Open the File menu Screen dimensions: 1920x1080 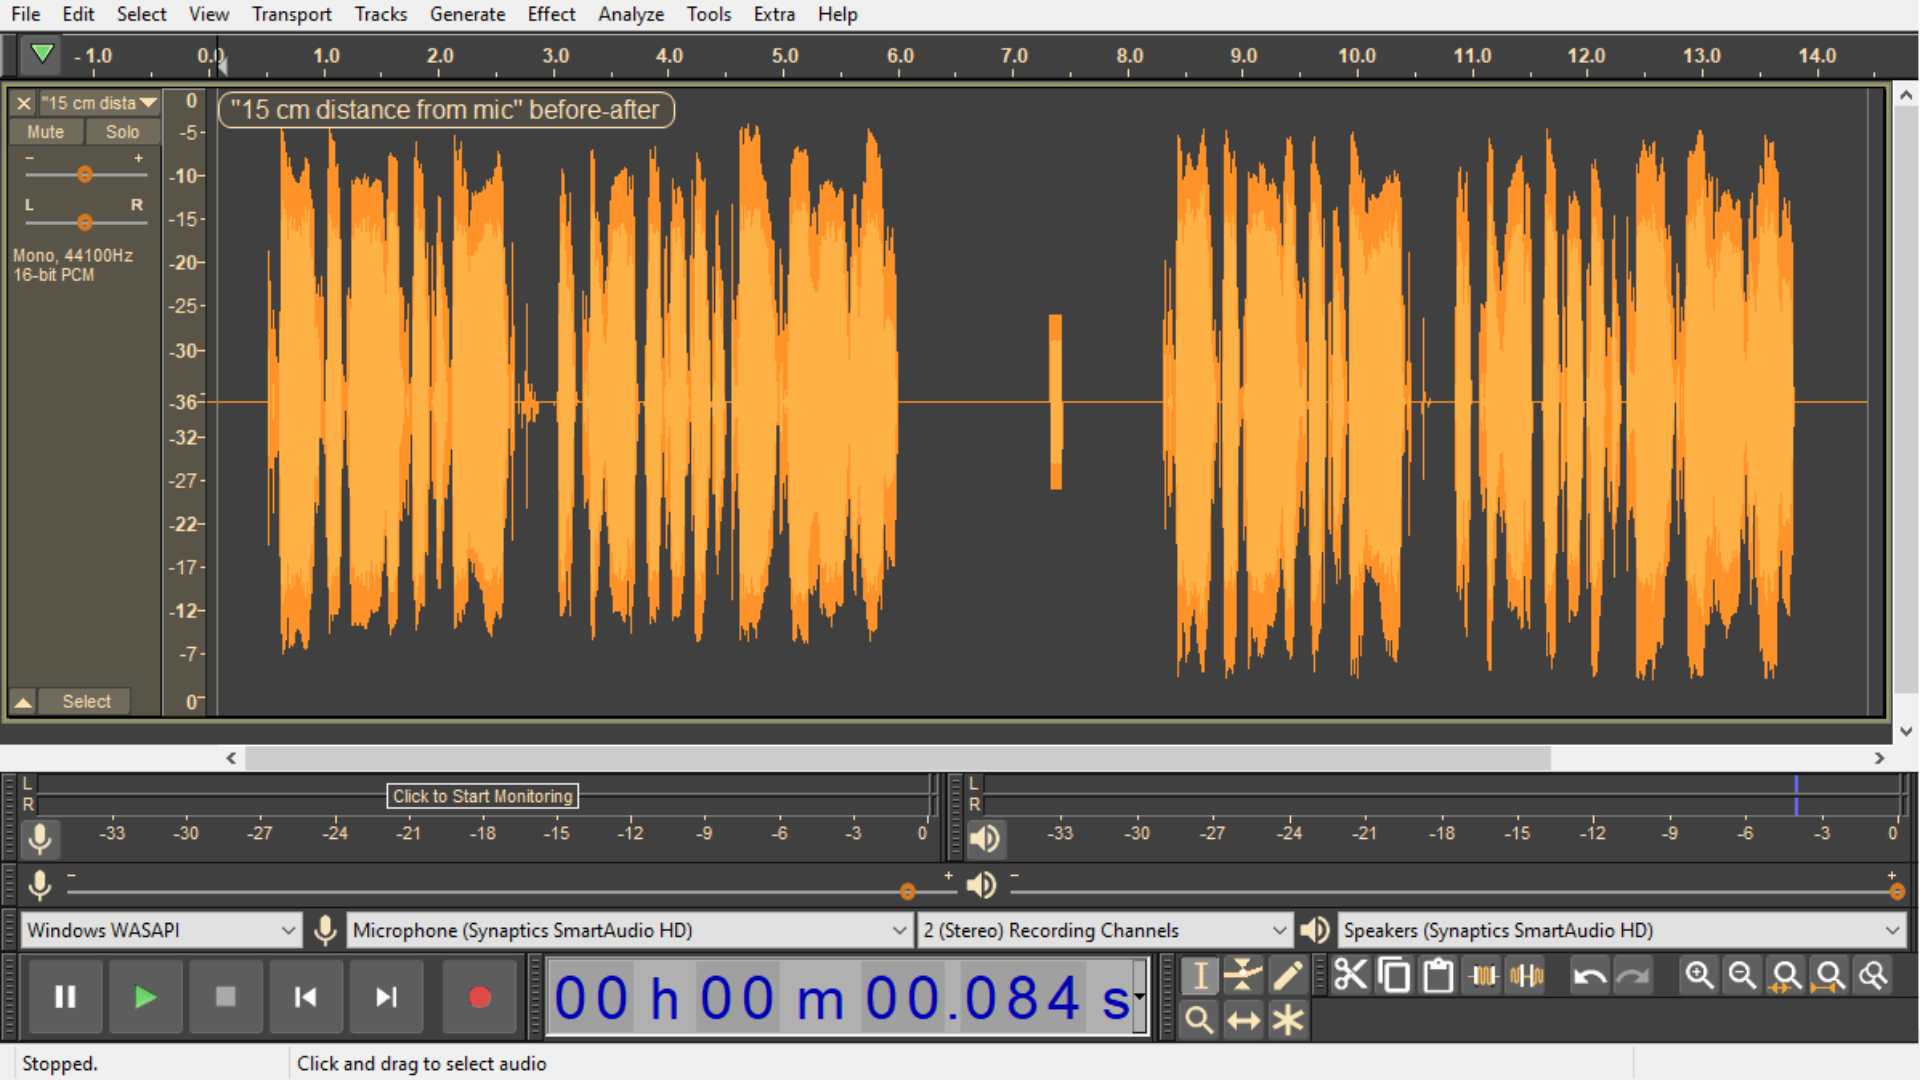[x=26, y=14]
